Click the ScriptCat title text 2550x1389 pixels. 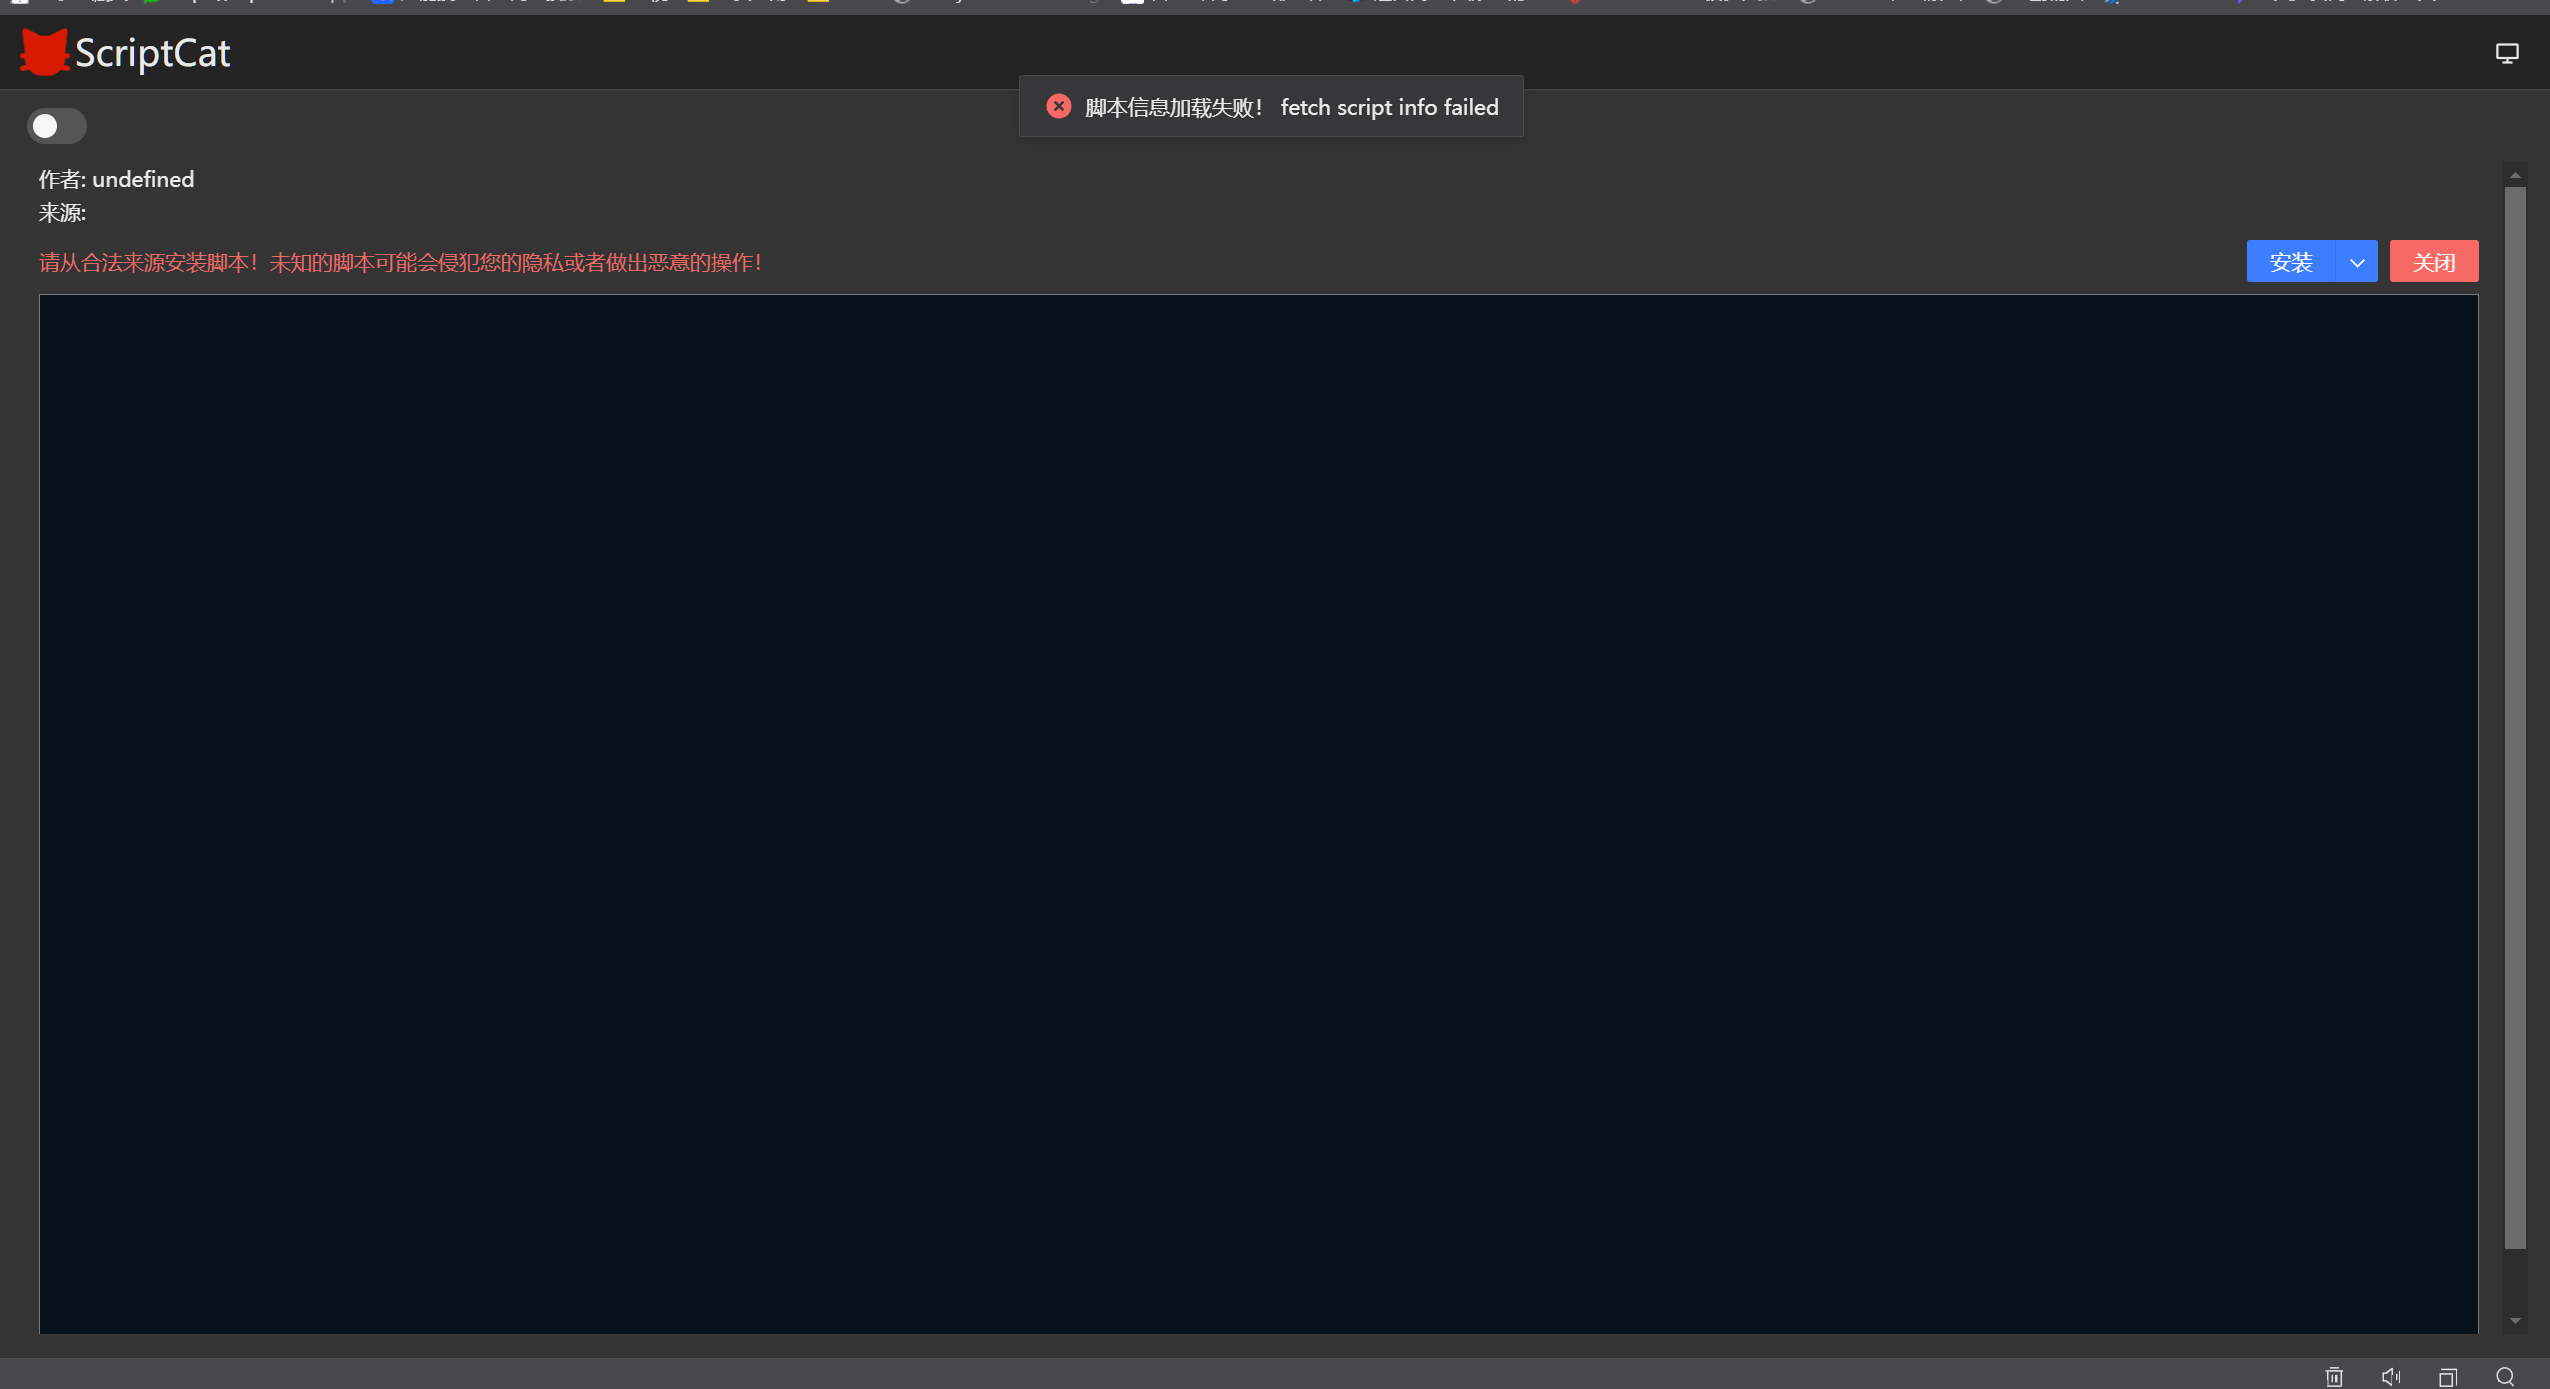pyautogui.click(x=152, y=53)
